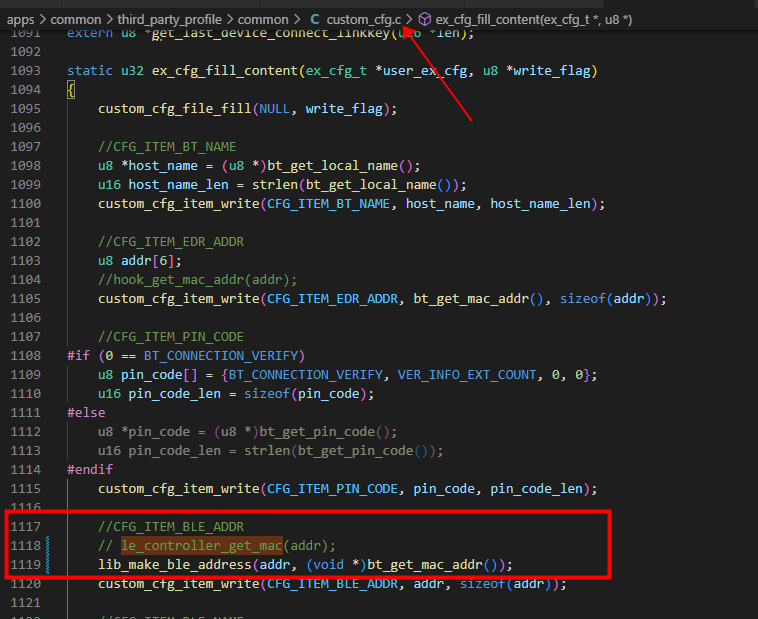Screen dimensions: 758x619
Task: Click the '//CFG_ITEM_EDR_ADDR' comment
Action: 171,242
